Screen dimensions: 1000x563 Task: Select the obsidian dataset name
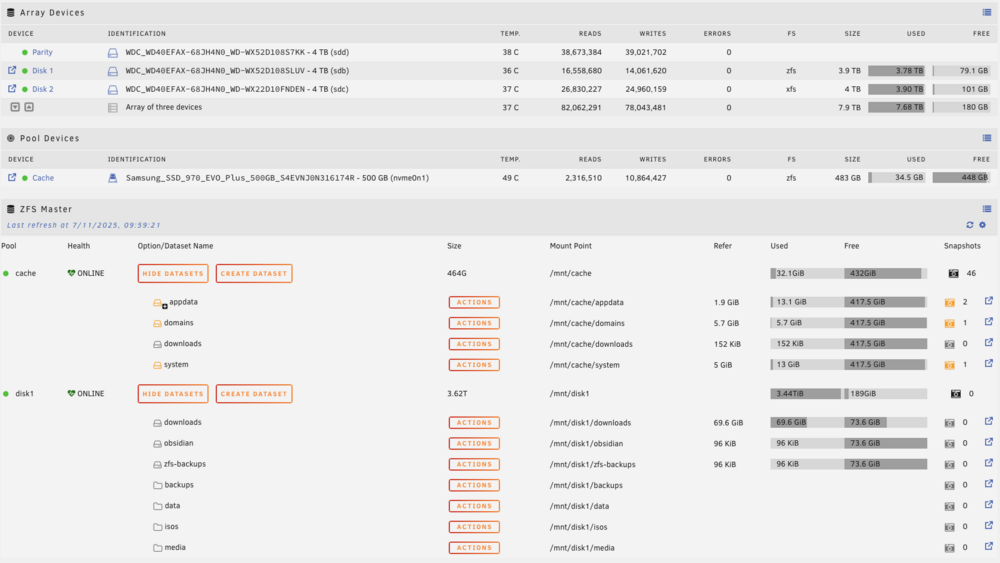(x=179, y=443)
